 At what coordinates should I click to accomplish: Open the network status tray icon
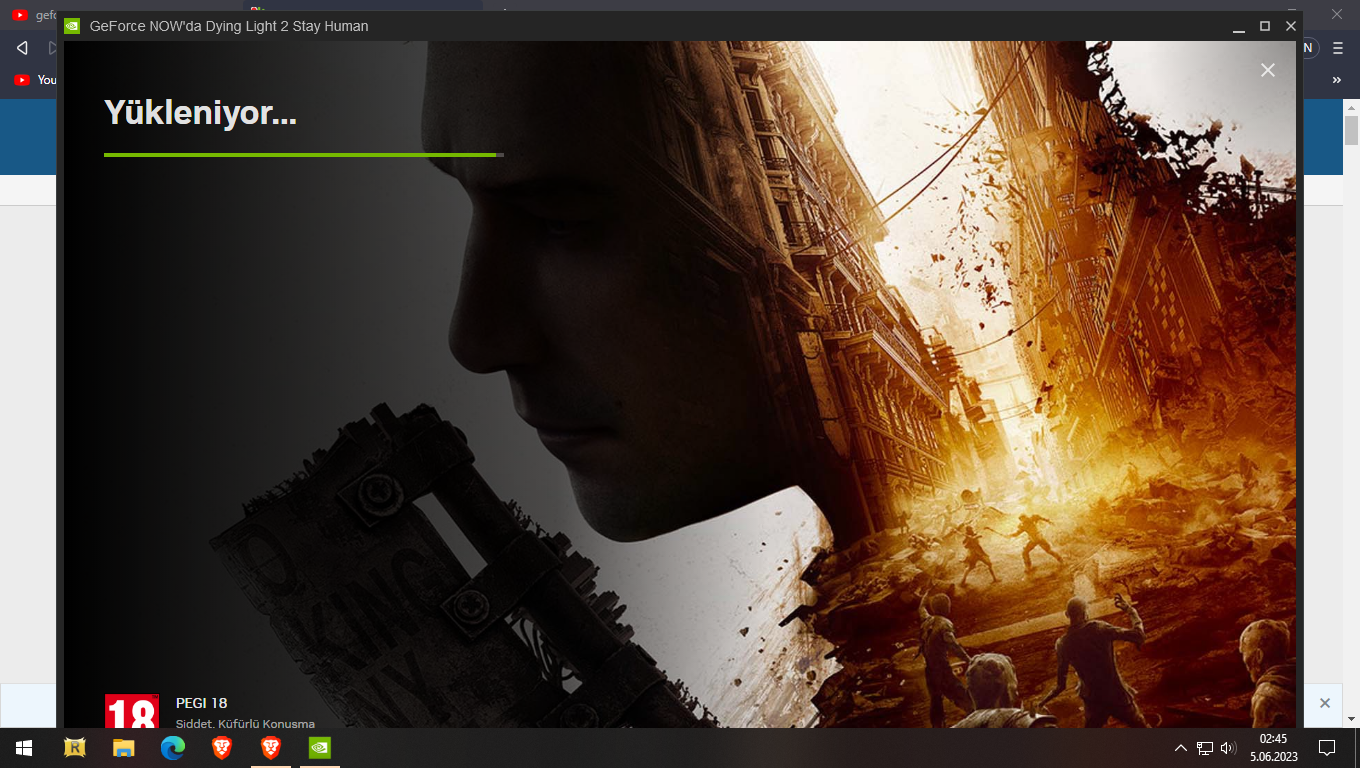(1205, 748)
